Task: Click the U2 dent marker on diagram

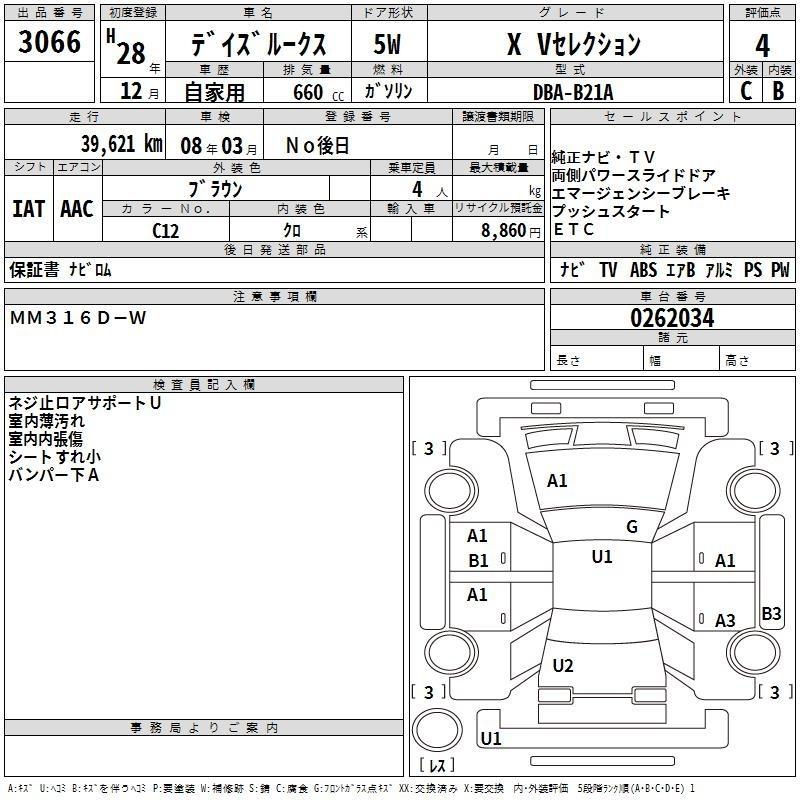Action: pyautogui.click(x=563, y=666)
